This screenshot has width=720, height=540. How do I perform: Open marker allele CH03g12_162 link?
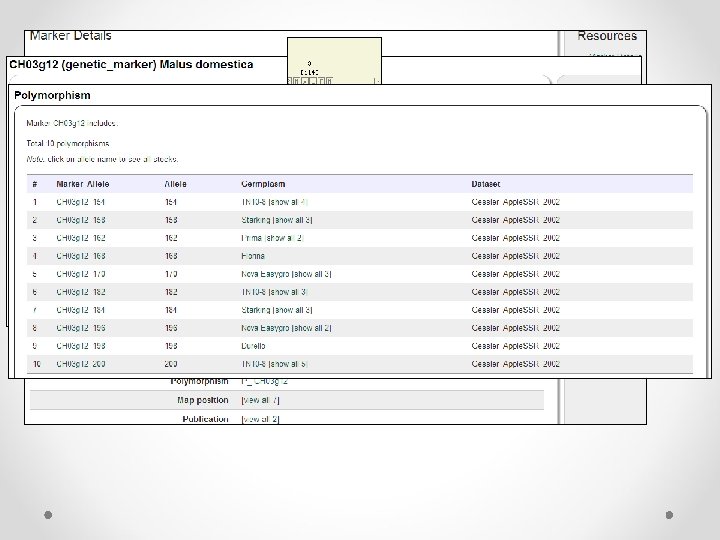click(x=81, y=238)
